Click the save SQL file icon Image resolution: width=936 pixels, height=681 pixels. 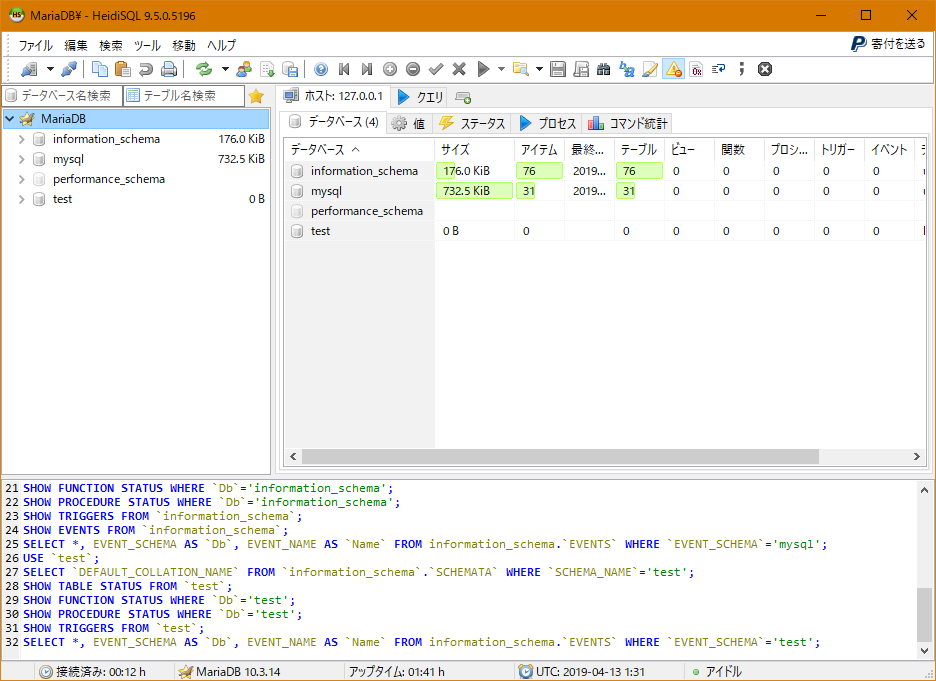(558, 69)
